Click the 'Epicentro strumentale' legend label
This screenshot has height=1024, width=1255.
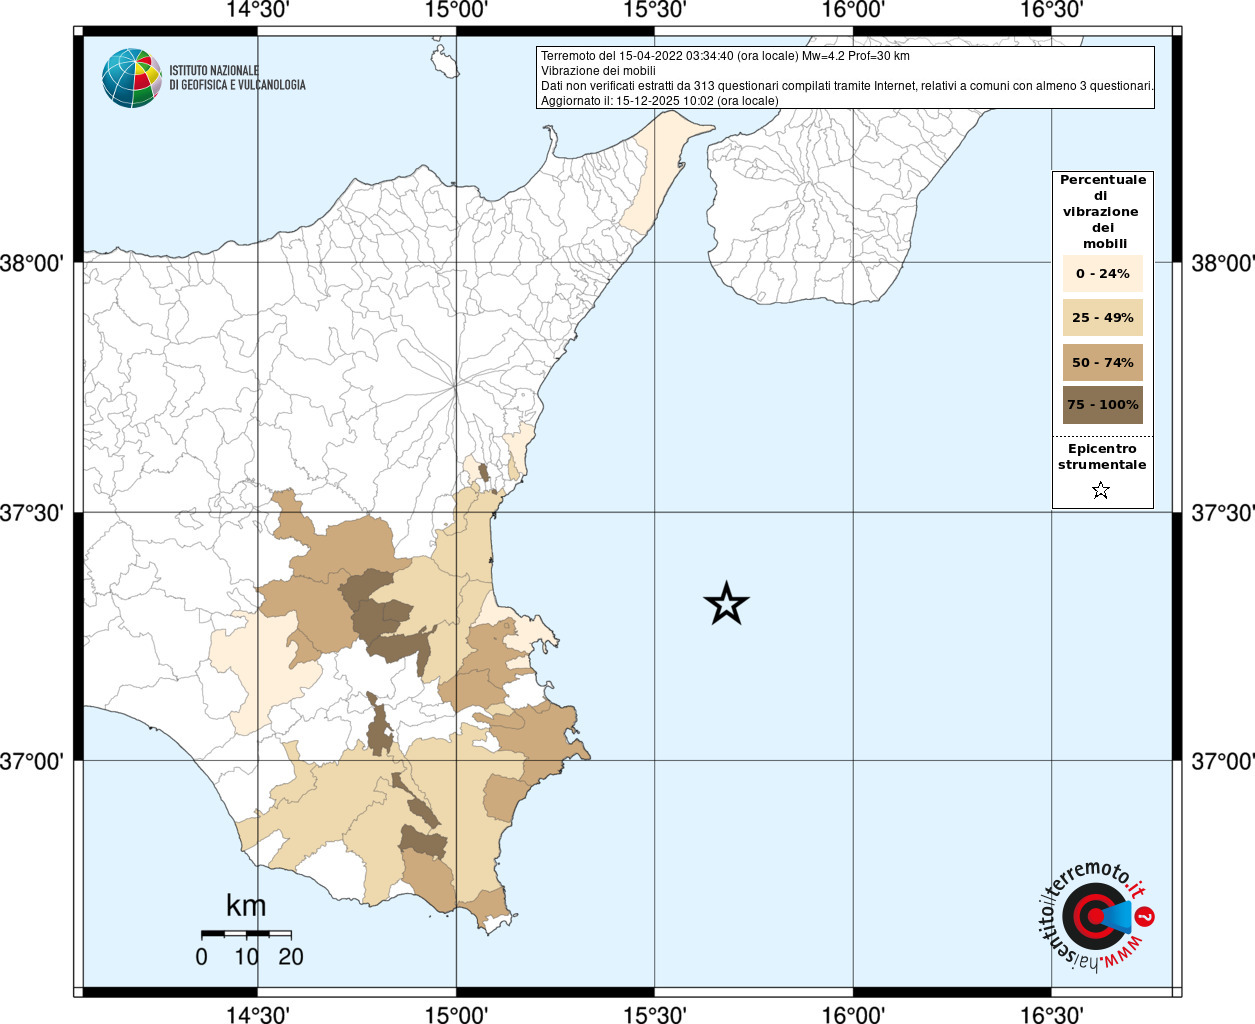[1102, 457]
